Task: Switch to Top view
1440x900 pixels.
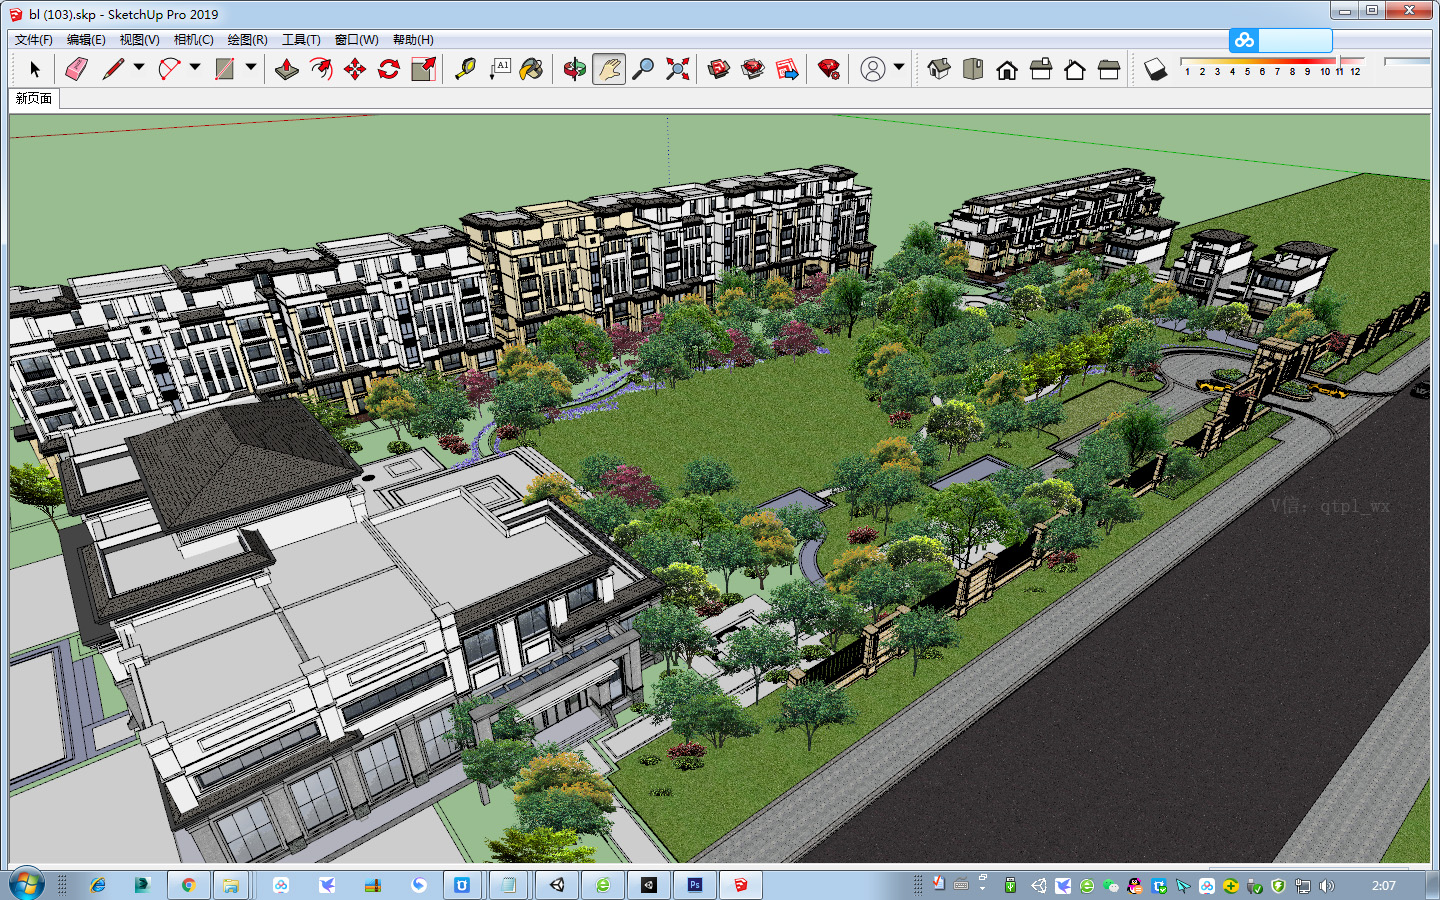Action: click(x=973, y=69)
